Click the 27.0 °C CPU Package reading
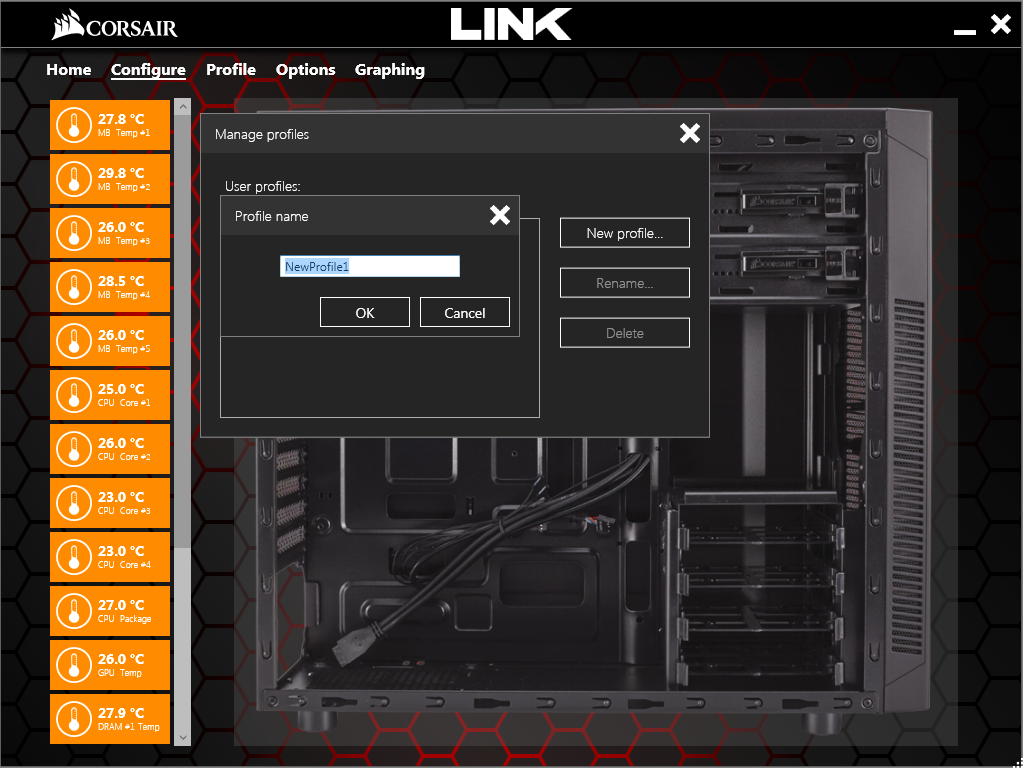 (121, 605)
